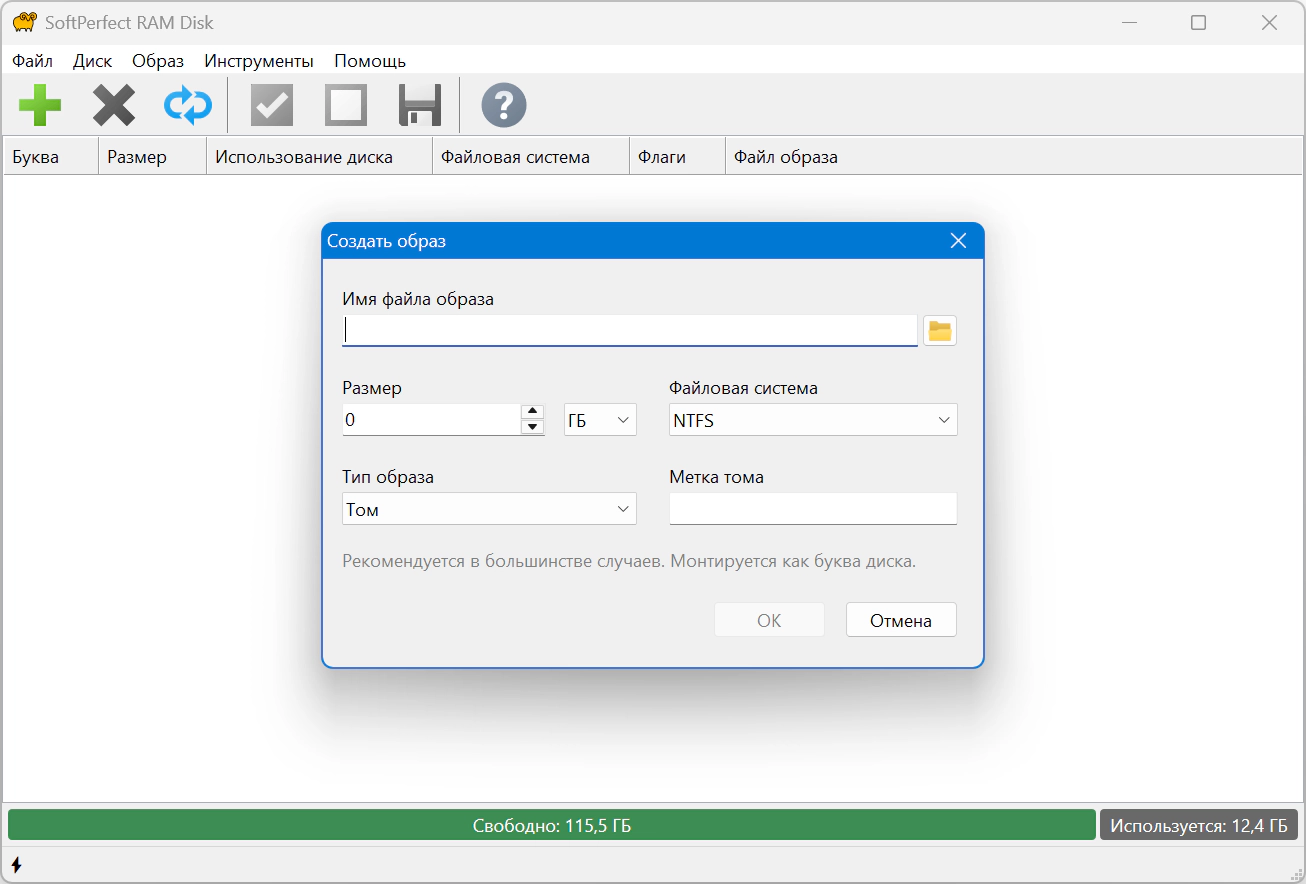Open the Помощь menu
The width and height of the screenshot is (1306, 884).
[x=370, y=61]
